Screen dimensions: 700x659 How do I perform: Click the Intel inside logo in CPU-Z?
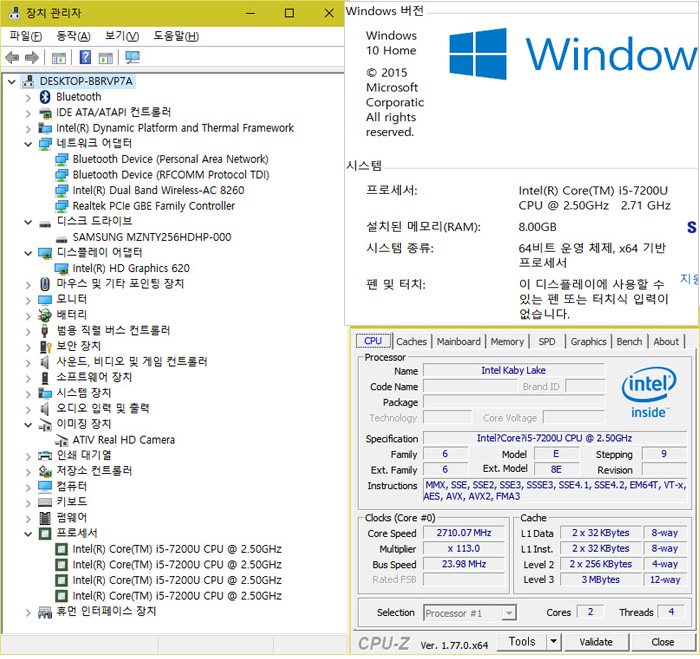[x=648, y=395]
